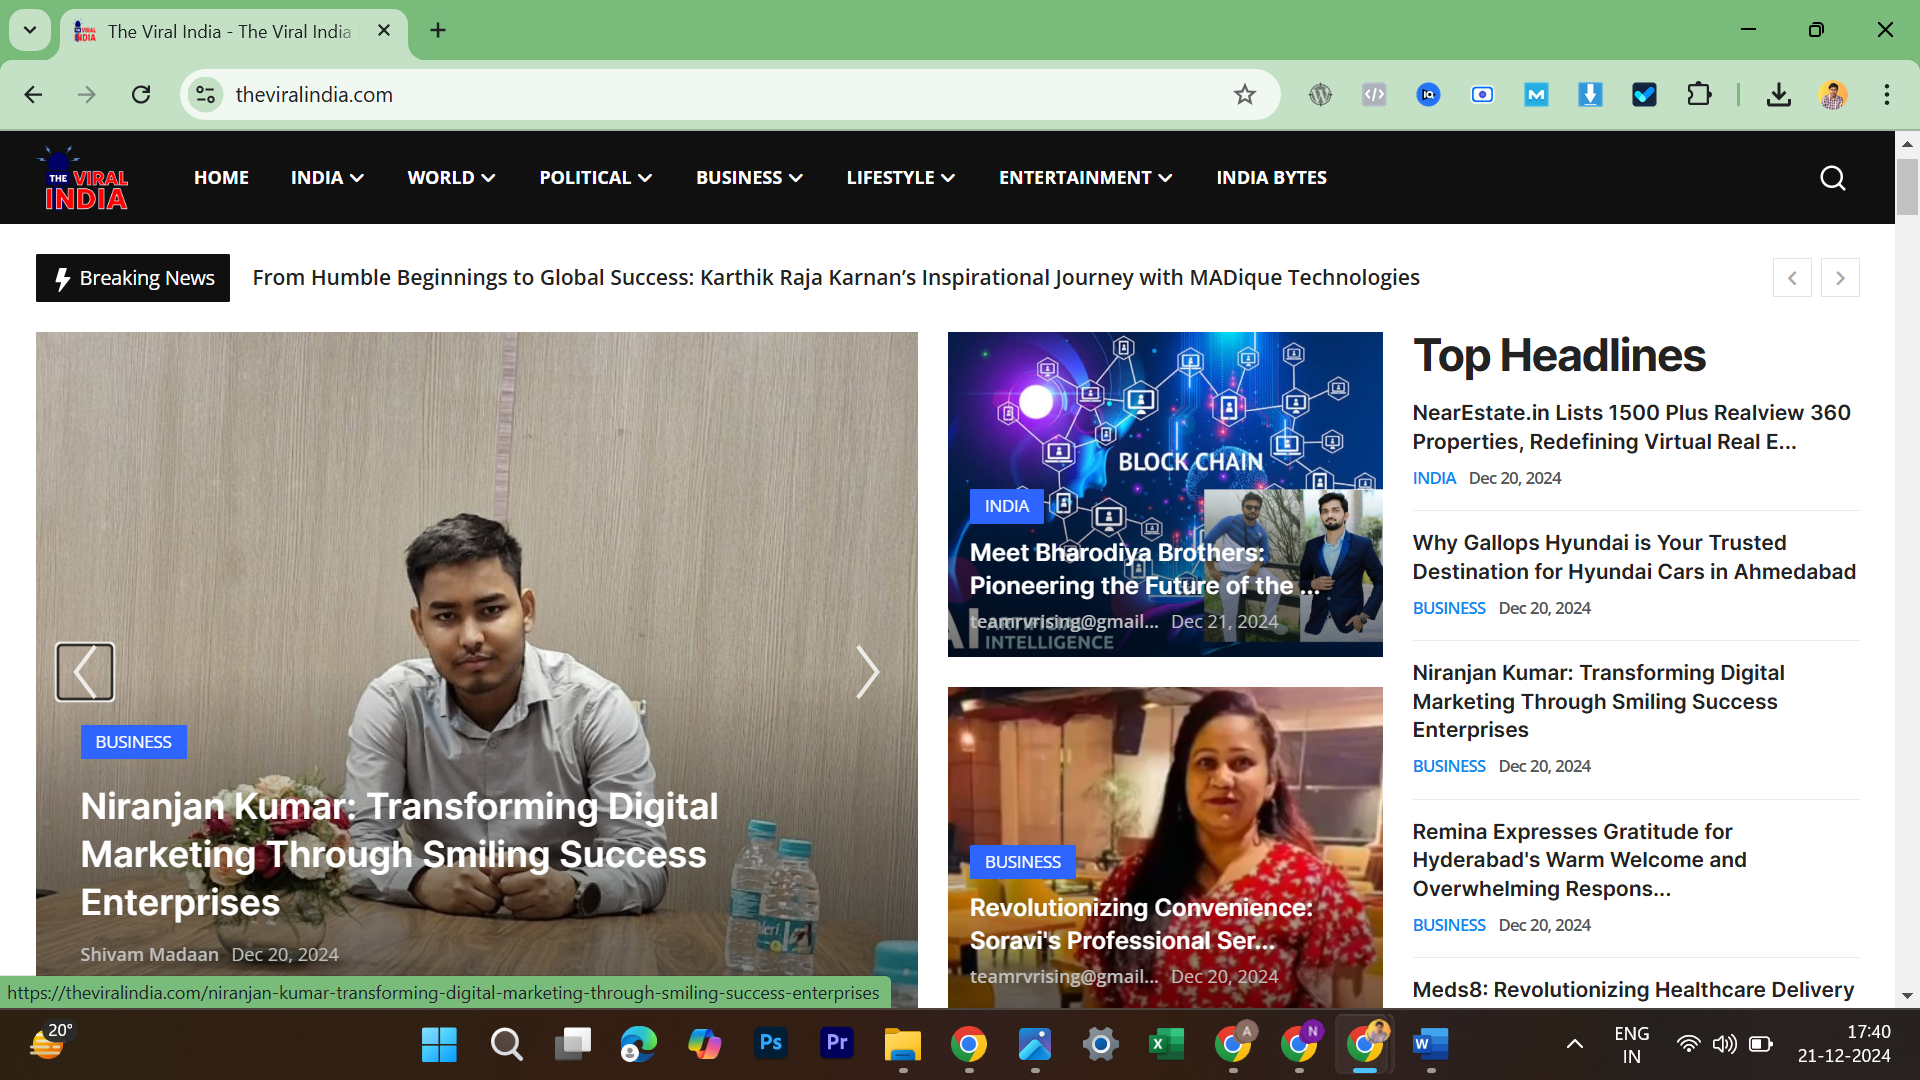This screenshot has width=1920, height=1080.
Task: Open the code brackets extension icon
Action: pyautogui.click(x=1374, y=95)
